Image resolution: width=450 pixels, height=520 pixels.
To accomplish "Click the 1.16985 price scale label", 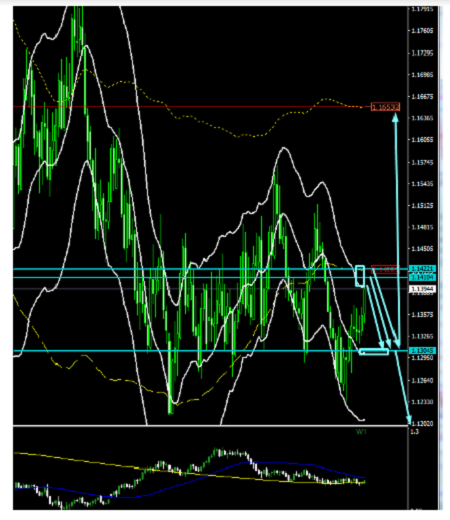I will 422,75.
